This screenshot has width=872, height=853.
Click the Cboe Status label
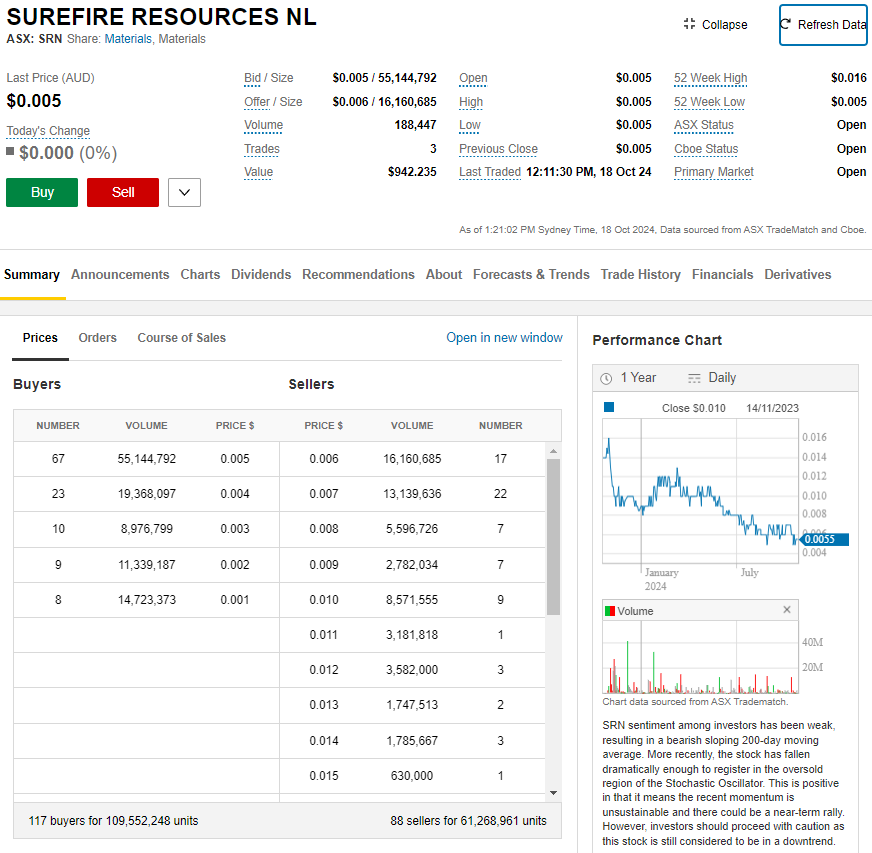[706, 150]
